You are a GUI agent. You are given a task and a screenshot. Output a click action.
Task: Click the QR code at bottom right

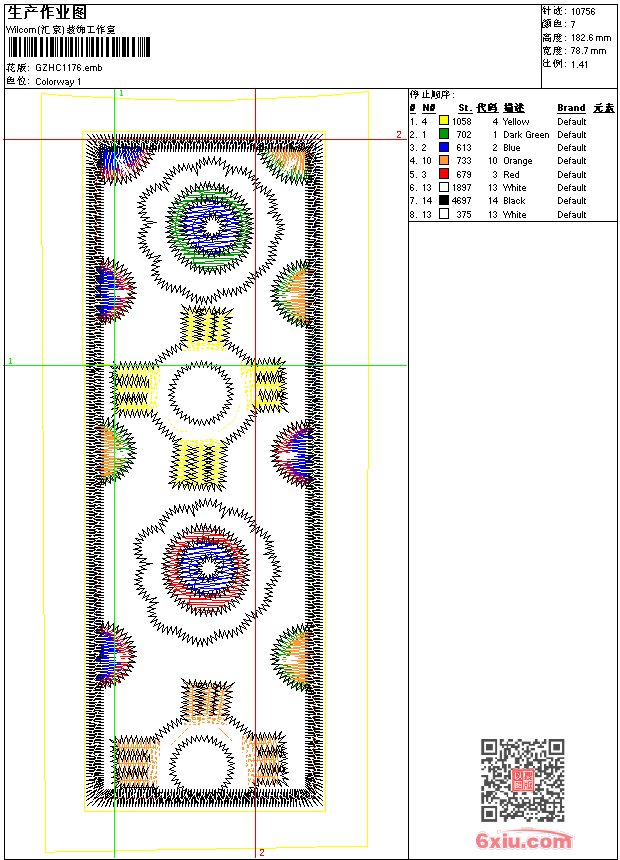tap(522, 779)
